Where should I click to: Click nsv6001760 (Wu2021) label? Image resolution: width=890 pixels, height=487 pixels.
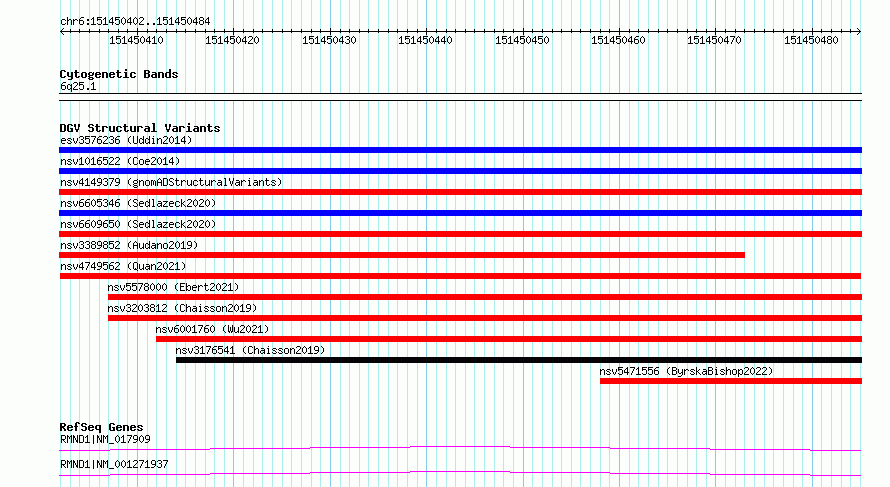click(212, 329)
